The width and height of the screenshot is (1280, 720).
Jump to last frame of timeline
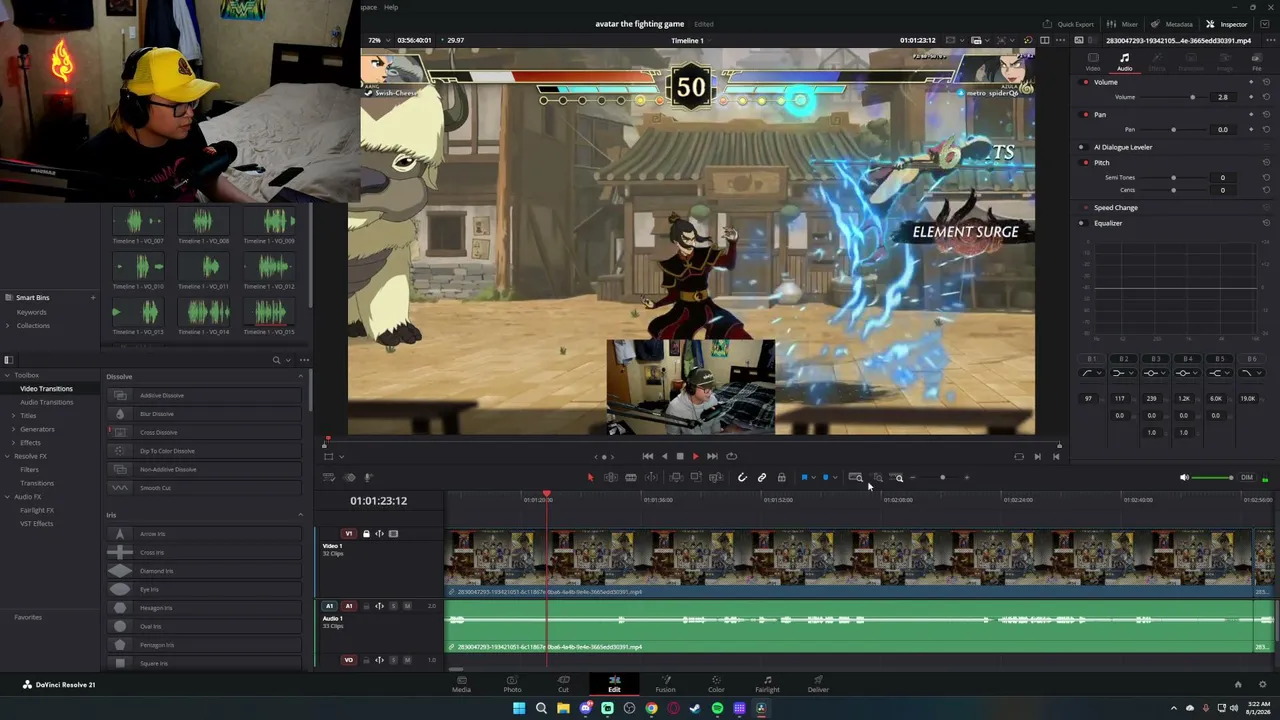pos(712,456)
